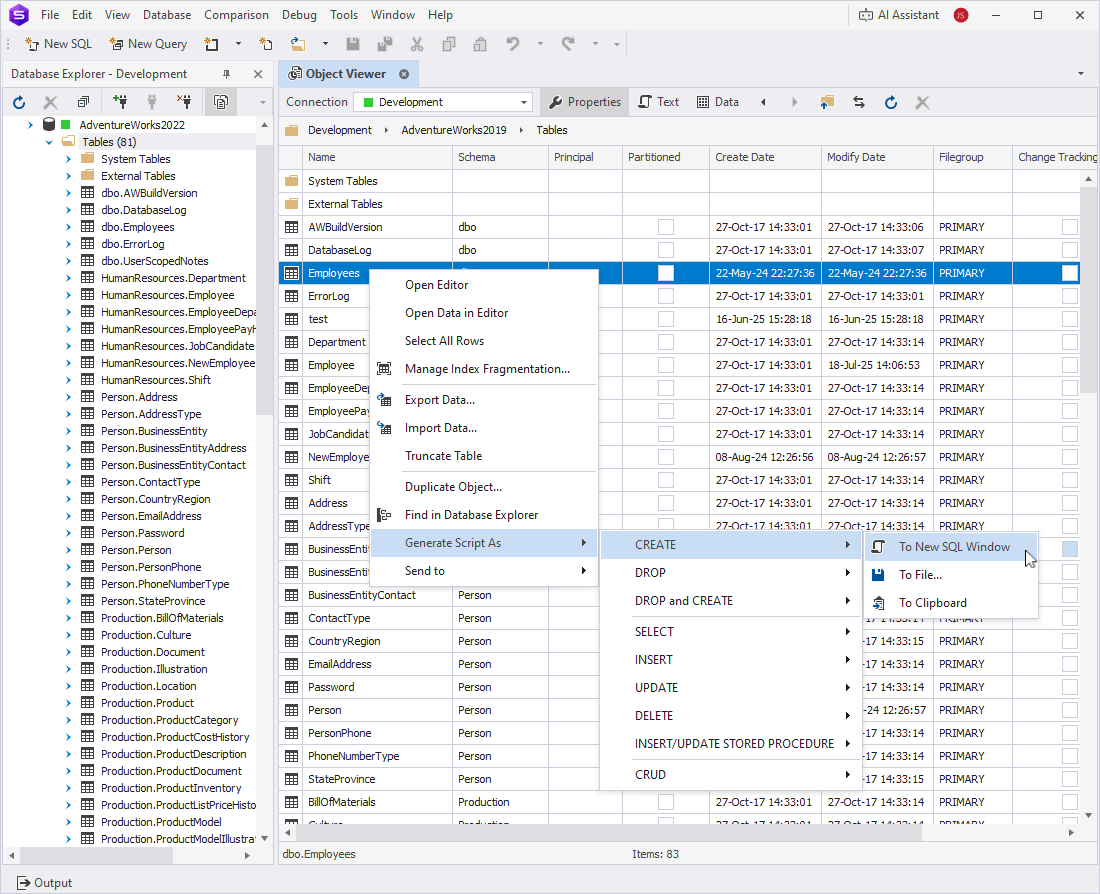Image resolution: width=1100 pixels, height=894 pixels.
Task: Click the Cut icon in the toolbar
Action: [x=415, y=44]
